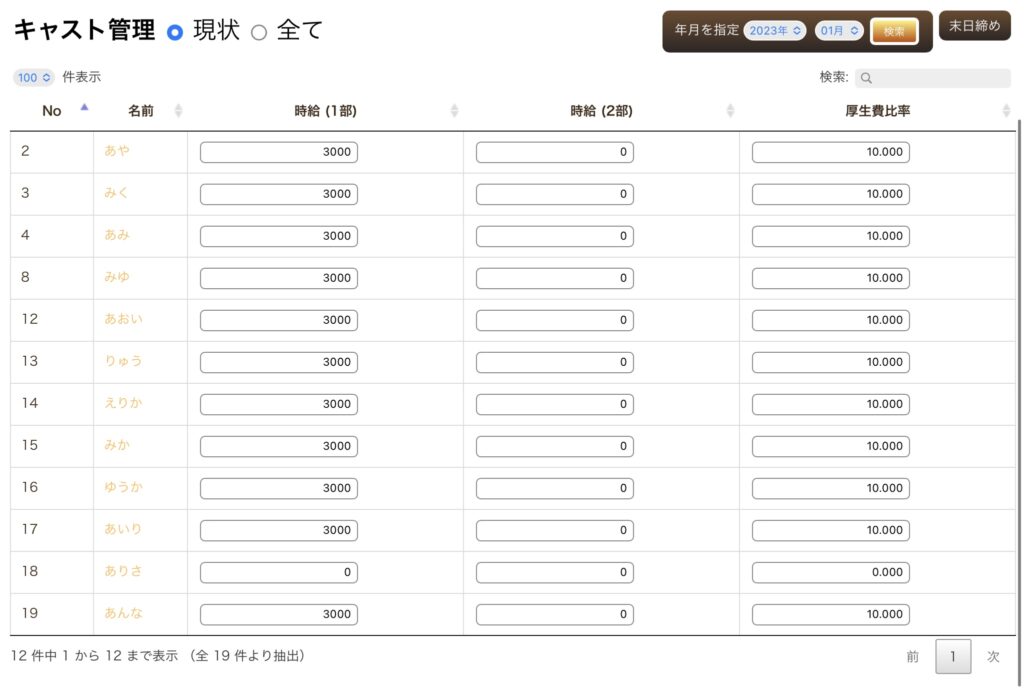Open cast name link ありさ
This screenshot has height=689, width=1024.
click(x=123, y=571)
